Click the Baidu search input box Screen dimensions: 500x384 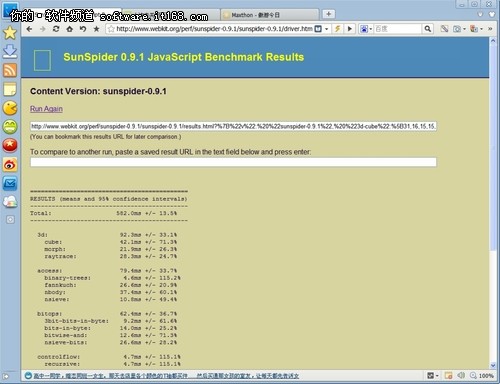[x=397, y=29]
